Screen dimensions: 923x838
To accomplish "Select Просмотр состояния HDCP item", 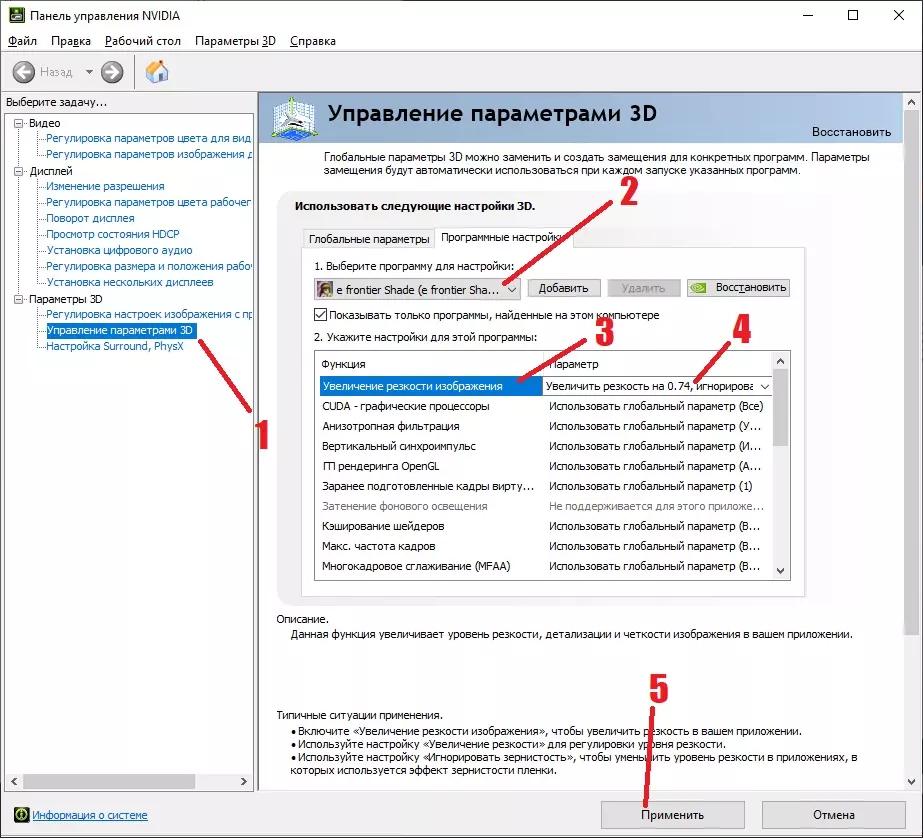I will (x=113, y=234).
